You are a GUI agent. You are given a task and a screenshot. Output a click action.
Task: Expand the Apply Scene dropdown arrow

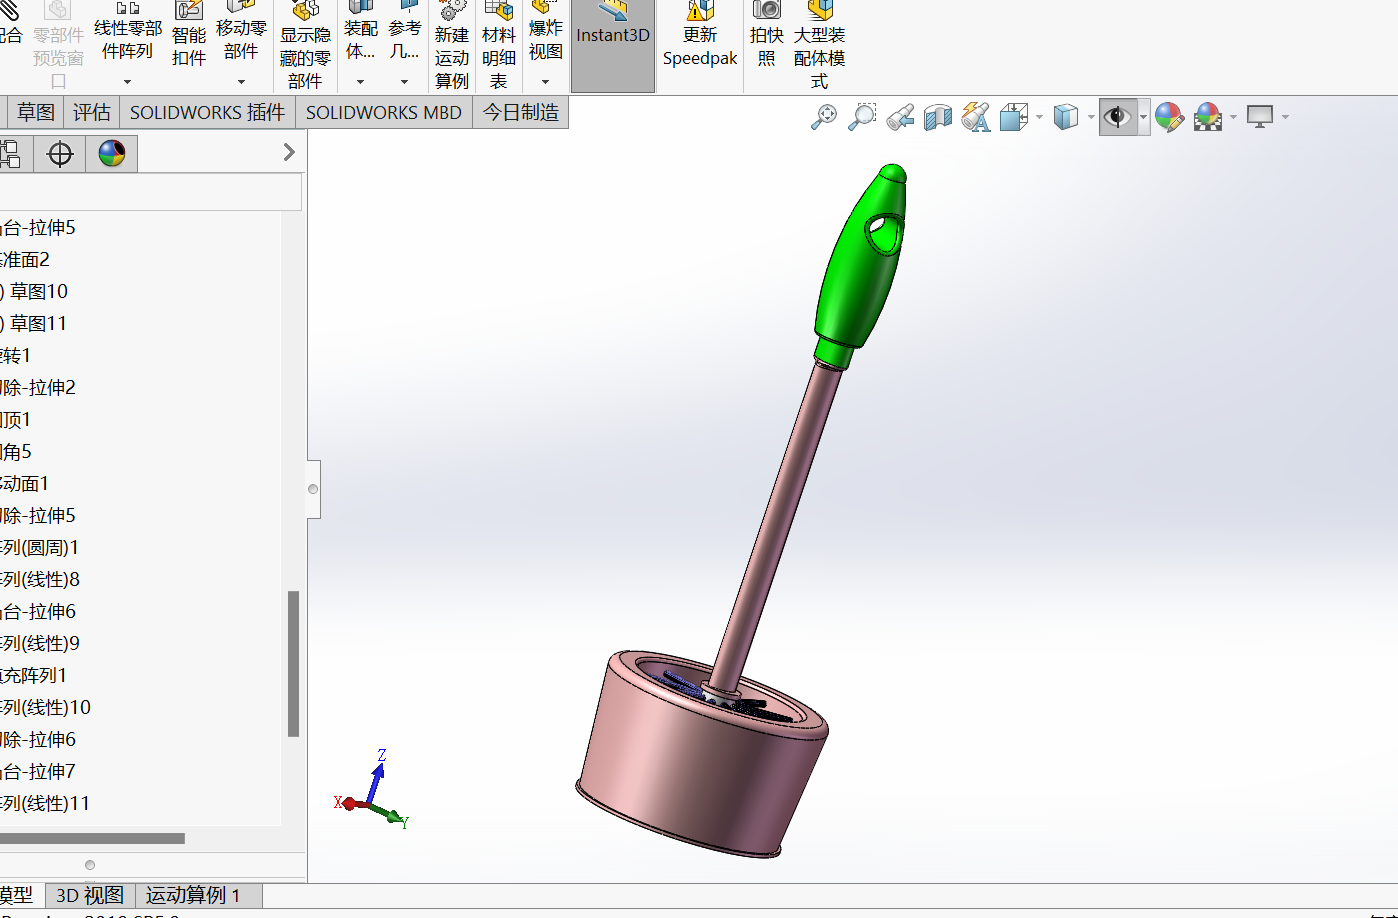[x=1233, y=117]
